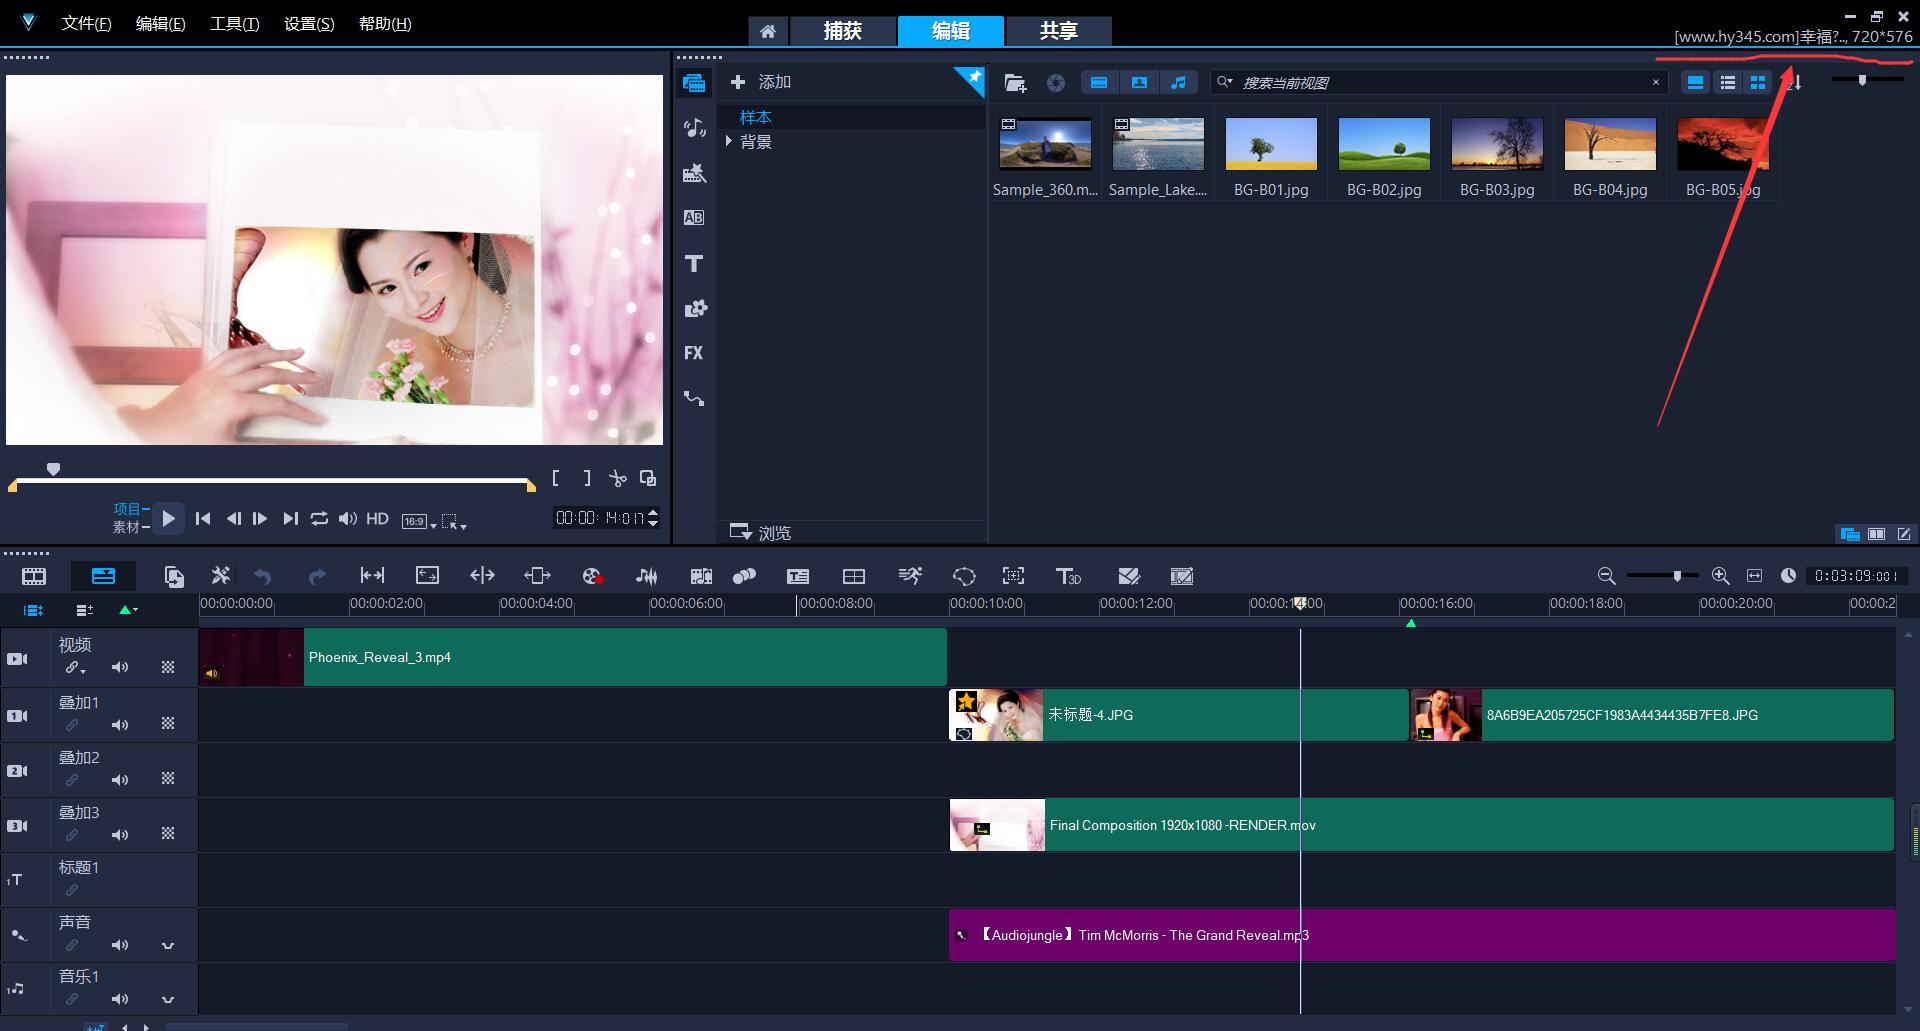The width and height of the screenshot is (1920, 1031).
Task: Open the Sound/Music library panel
Action: pos(694,127)
